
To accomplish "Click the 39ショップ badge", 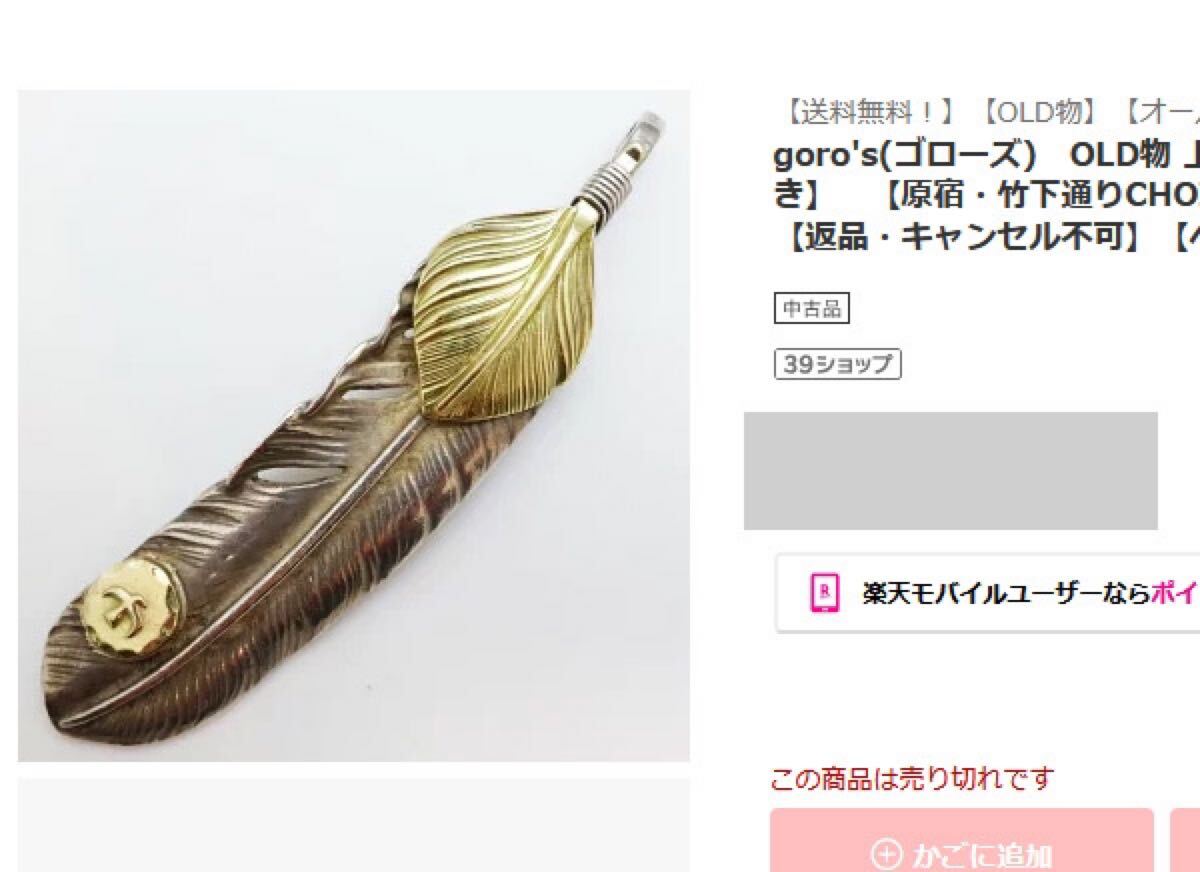I will [x=838, y=364].
